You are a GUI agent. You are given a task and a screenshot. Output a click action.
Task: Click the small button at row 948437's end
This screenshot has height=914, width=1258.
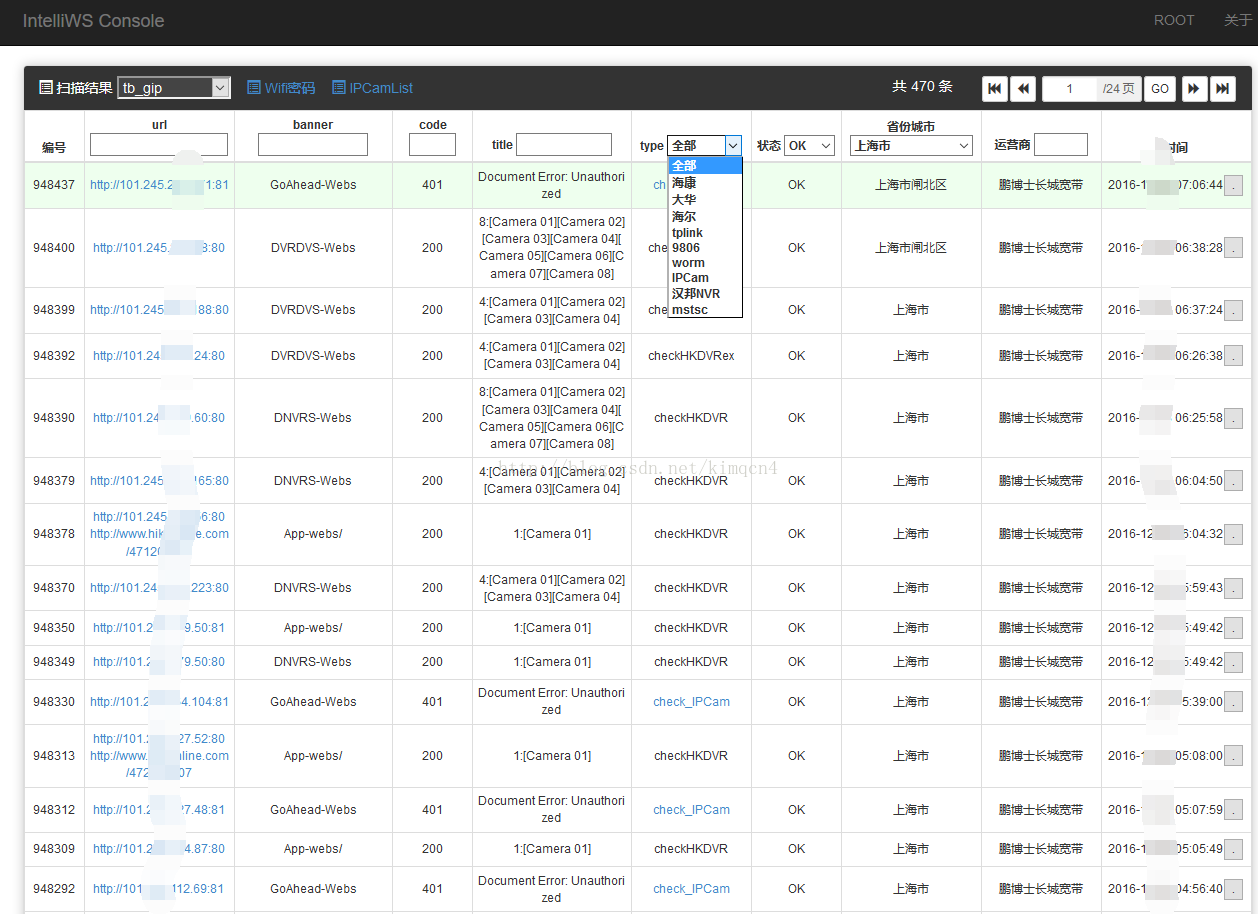click(x=1233, y=186)
